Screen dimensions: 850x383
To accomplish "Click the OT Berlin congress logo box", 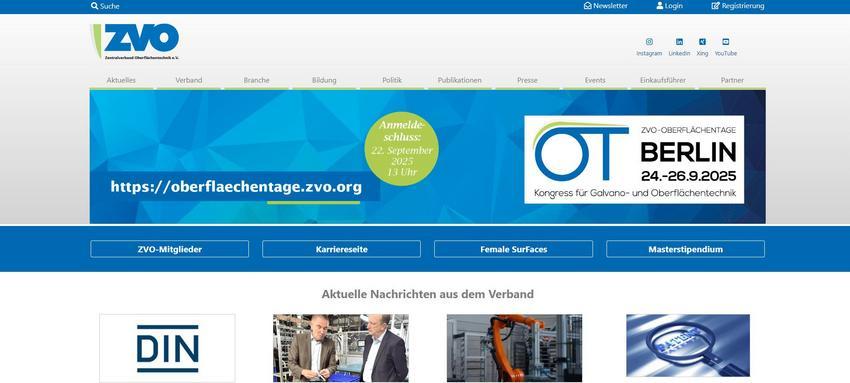I will tap(634, 159).
